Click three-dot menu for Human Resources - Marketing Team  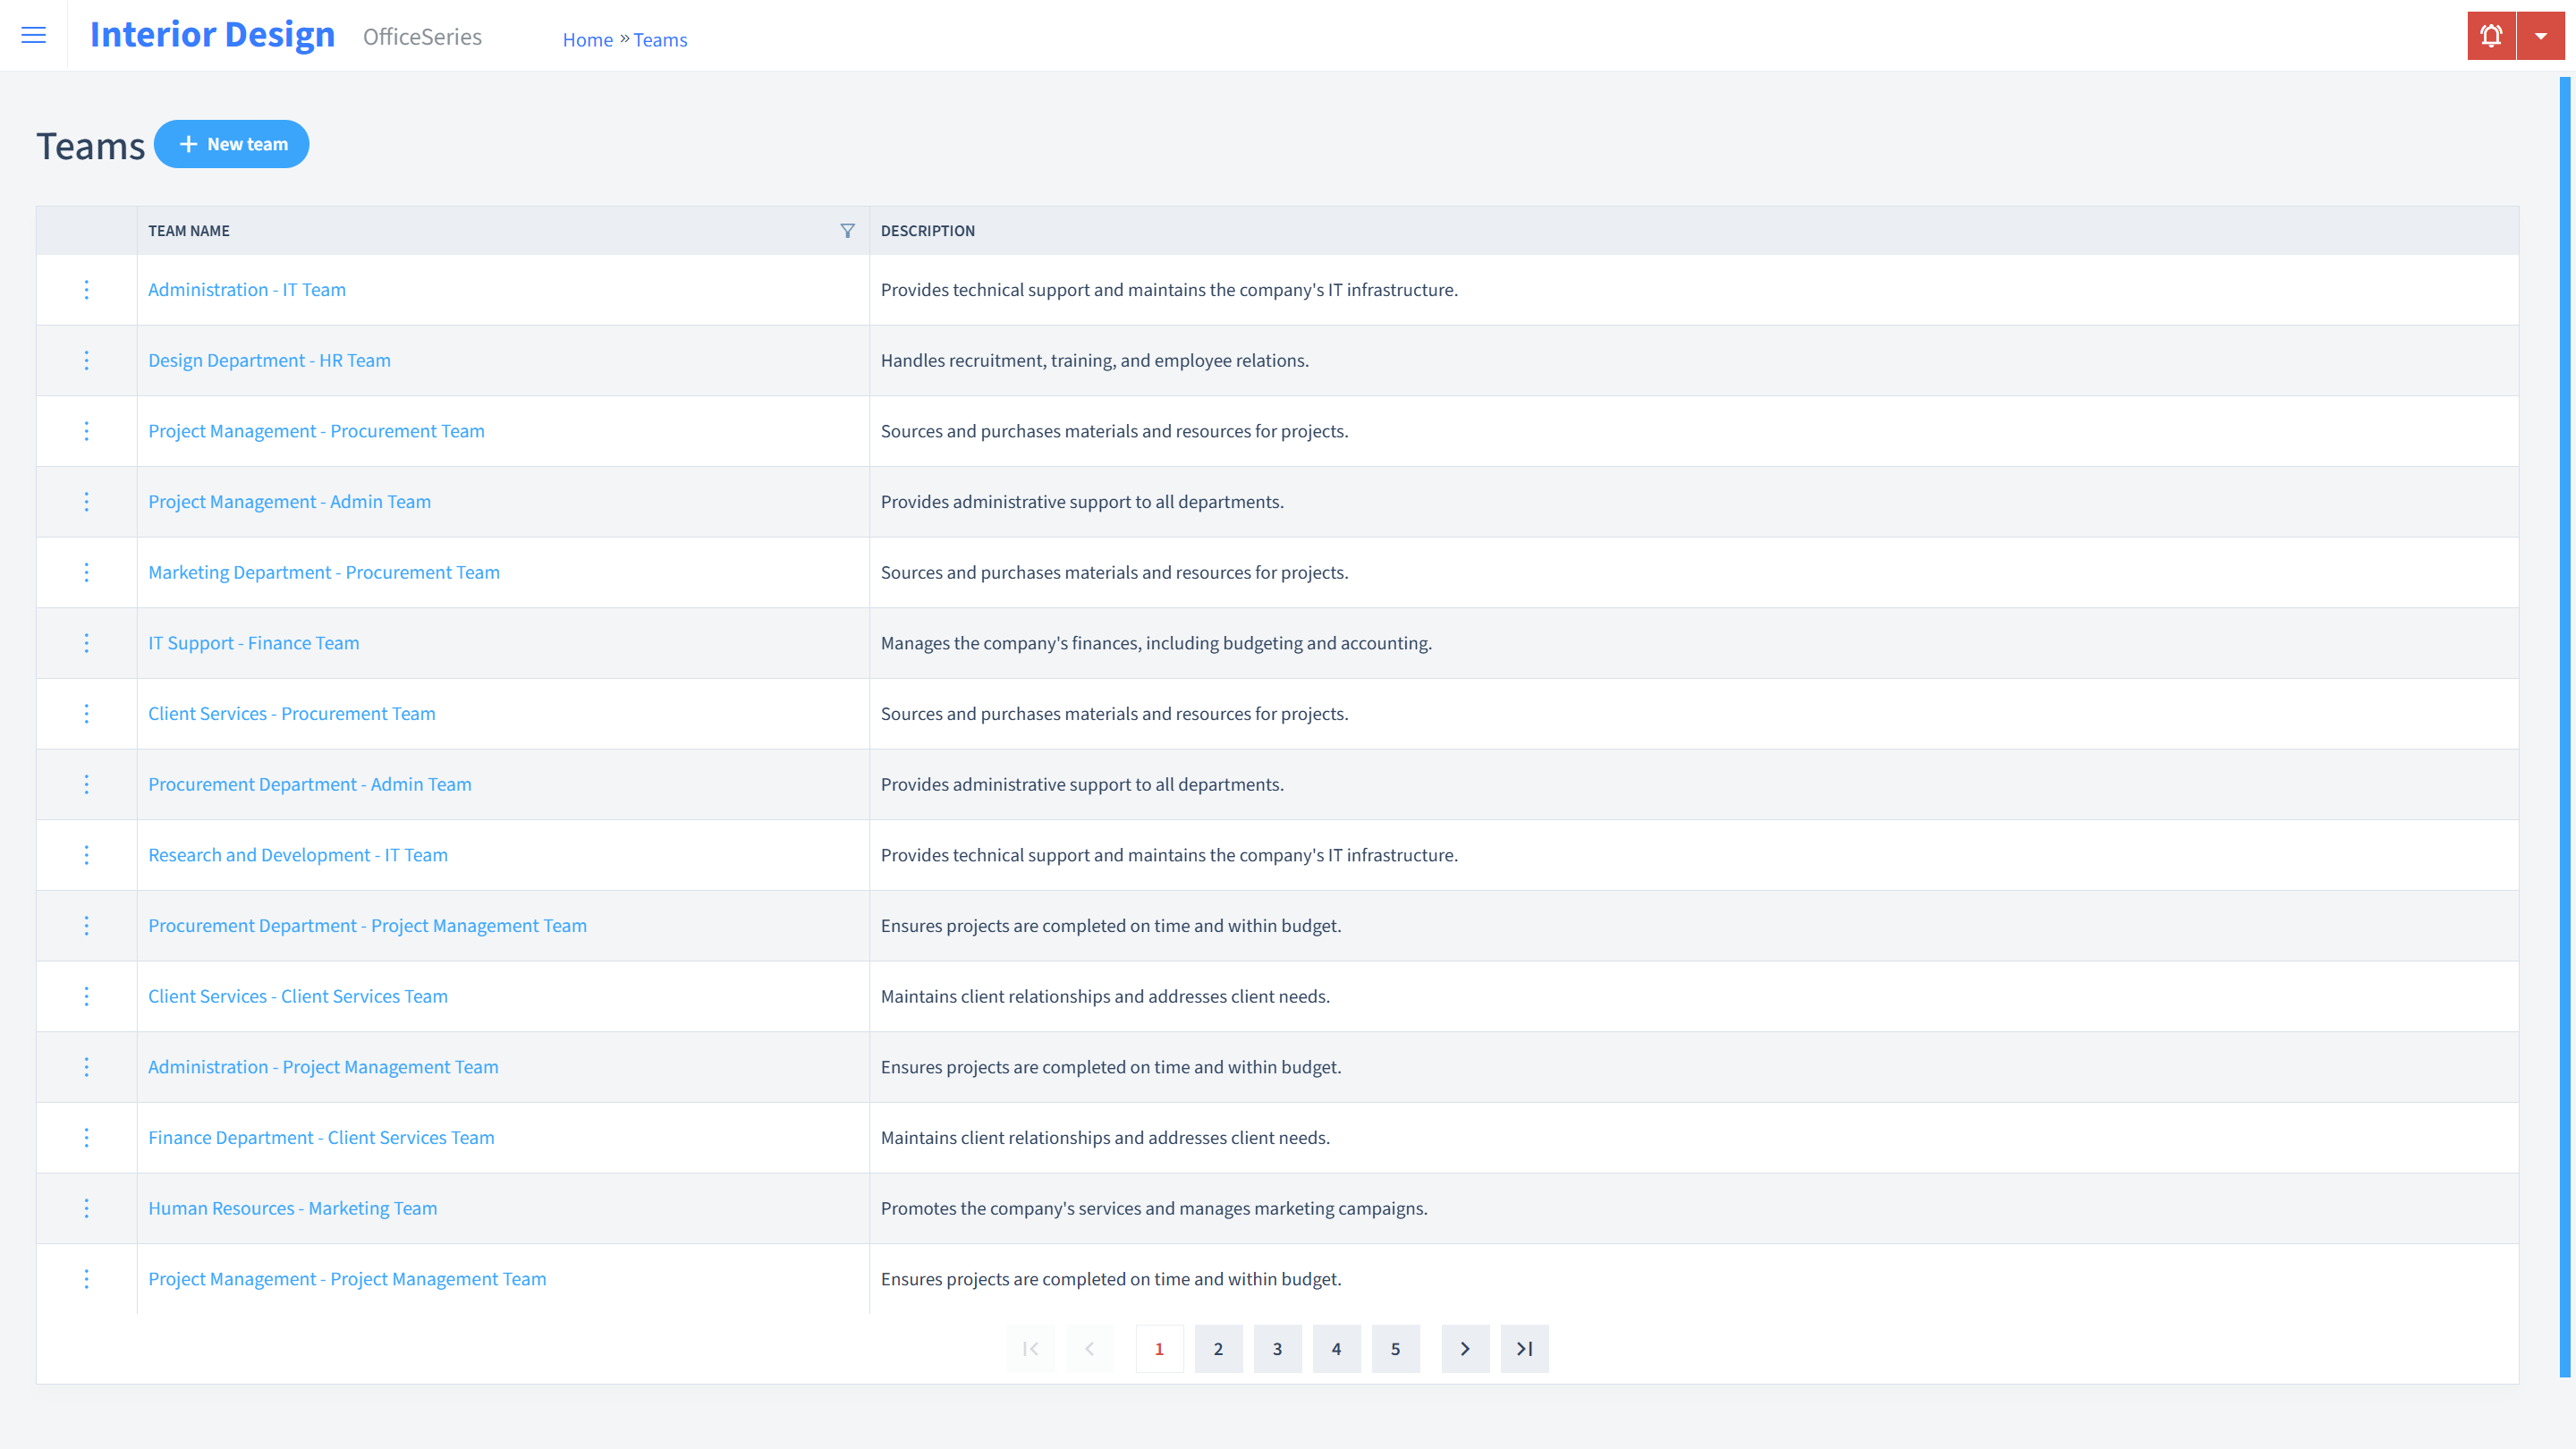pyautogui.click(x=85, y=1208)
